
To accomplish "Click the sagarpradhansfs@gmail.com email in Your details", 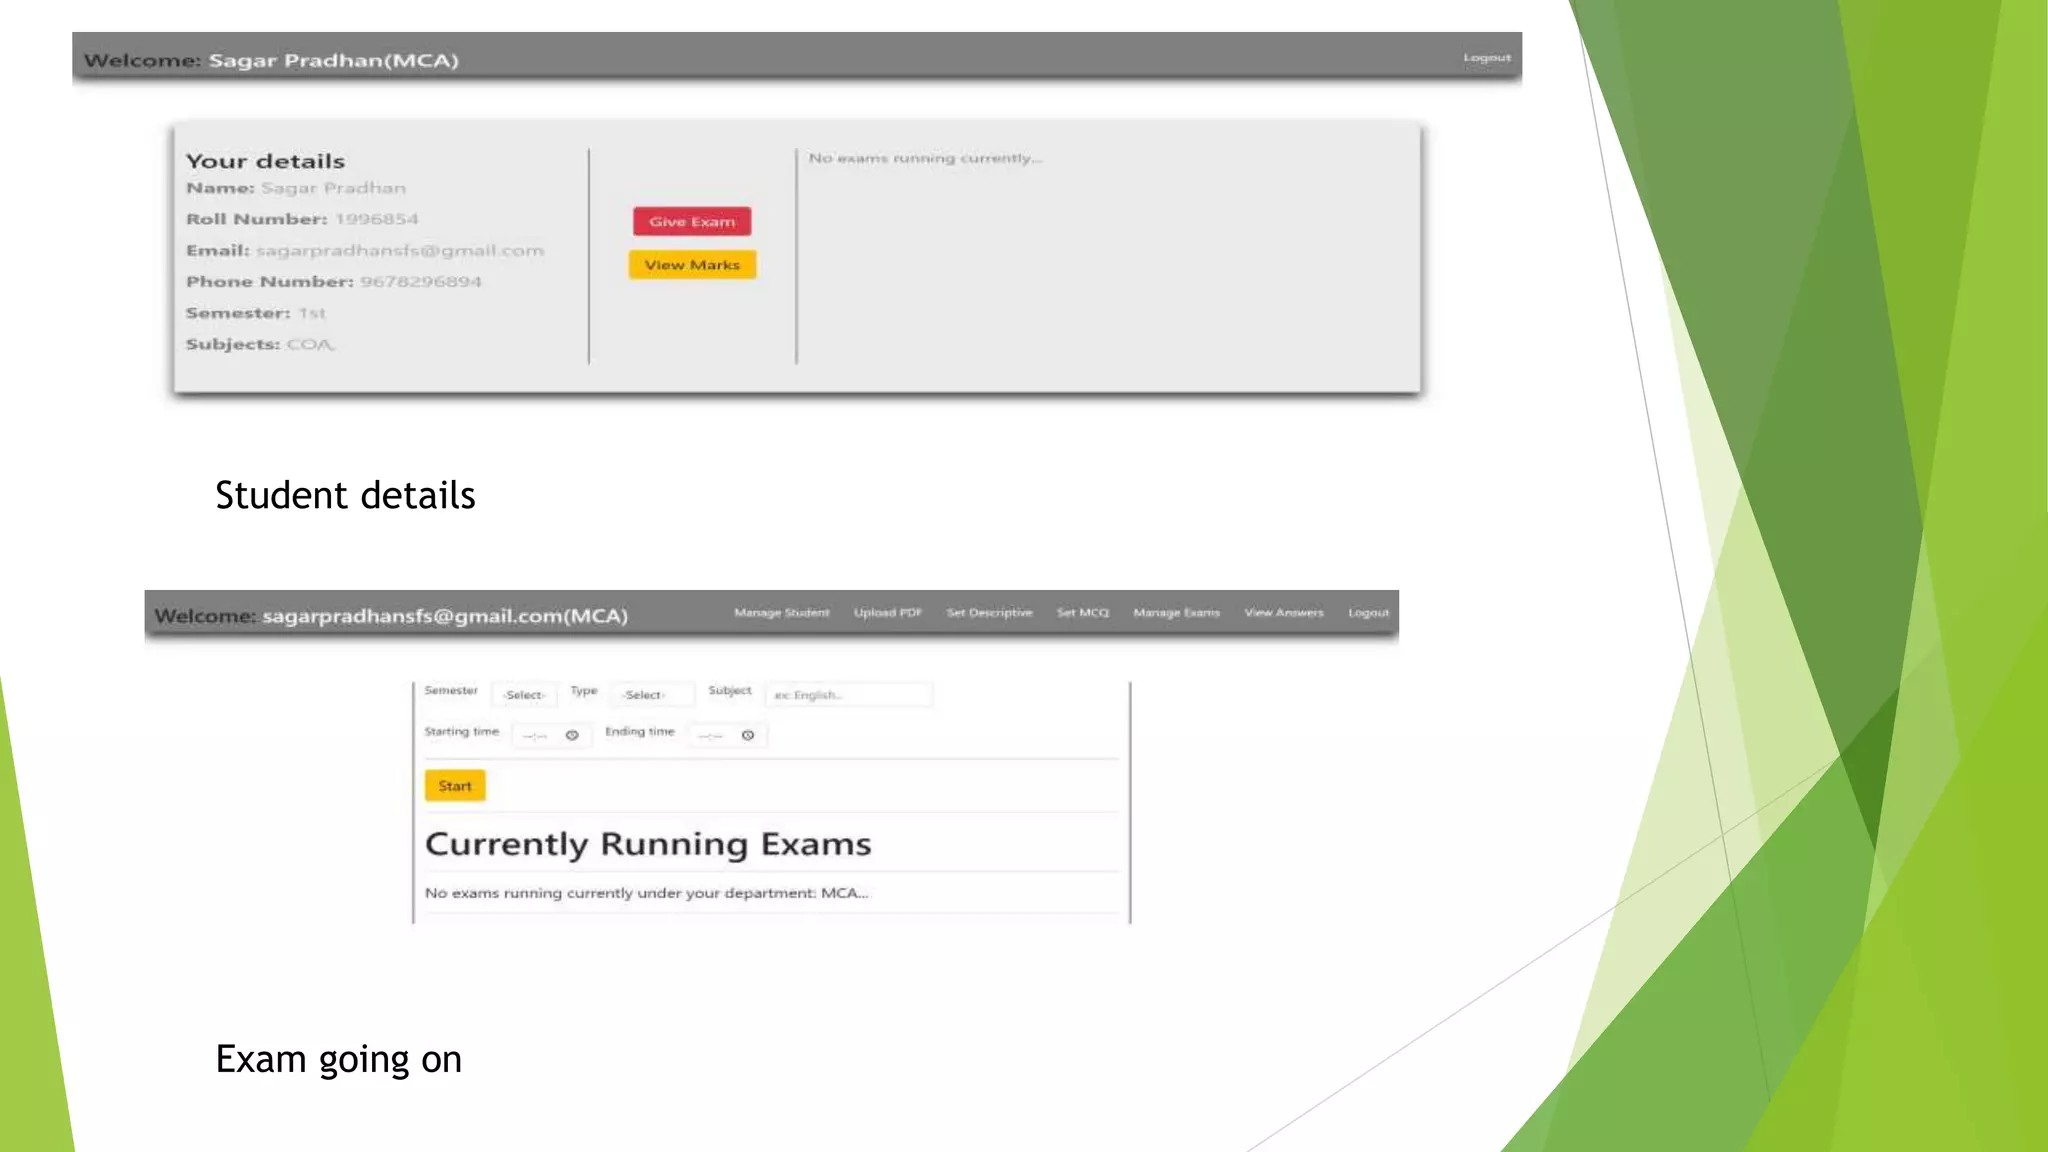I will click(x=400, y=250).
